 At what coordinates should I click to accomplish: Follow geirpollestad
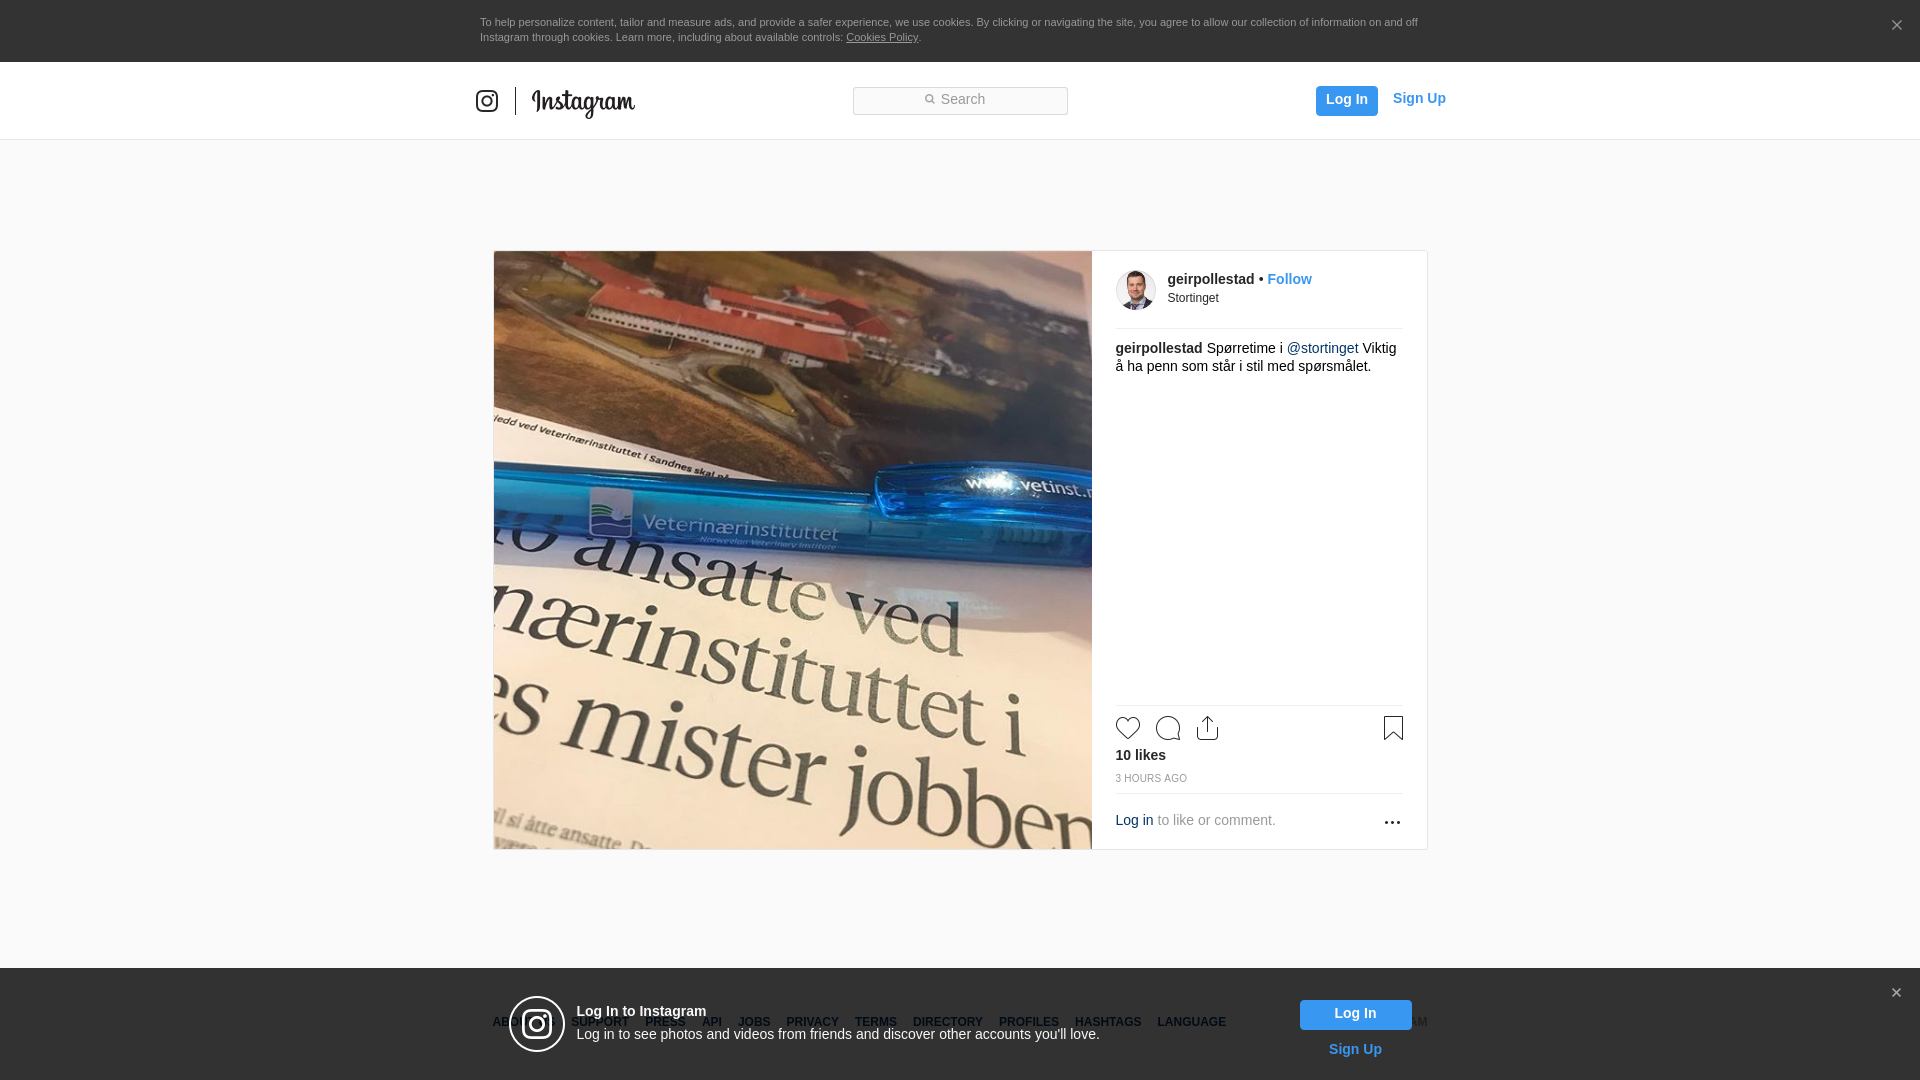pos(1289,279)
